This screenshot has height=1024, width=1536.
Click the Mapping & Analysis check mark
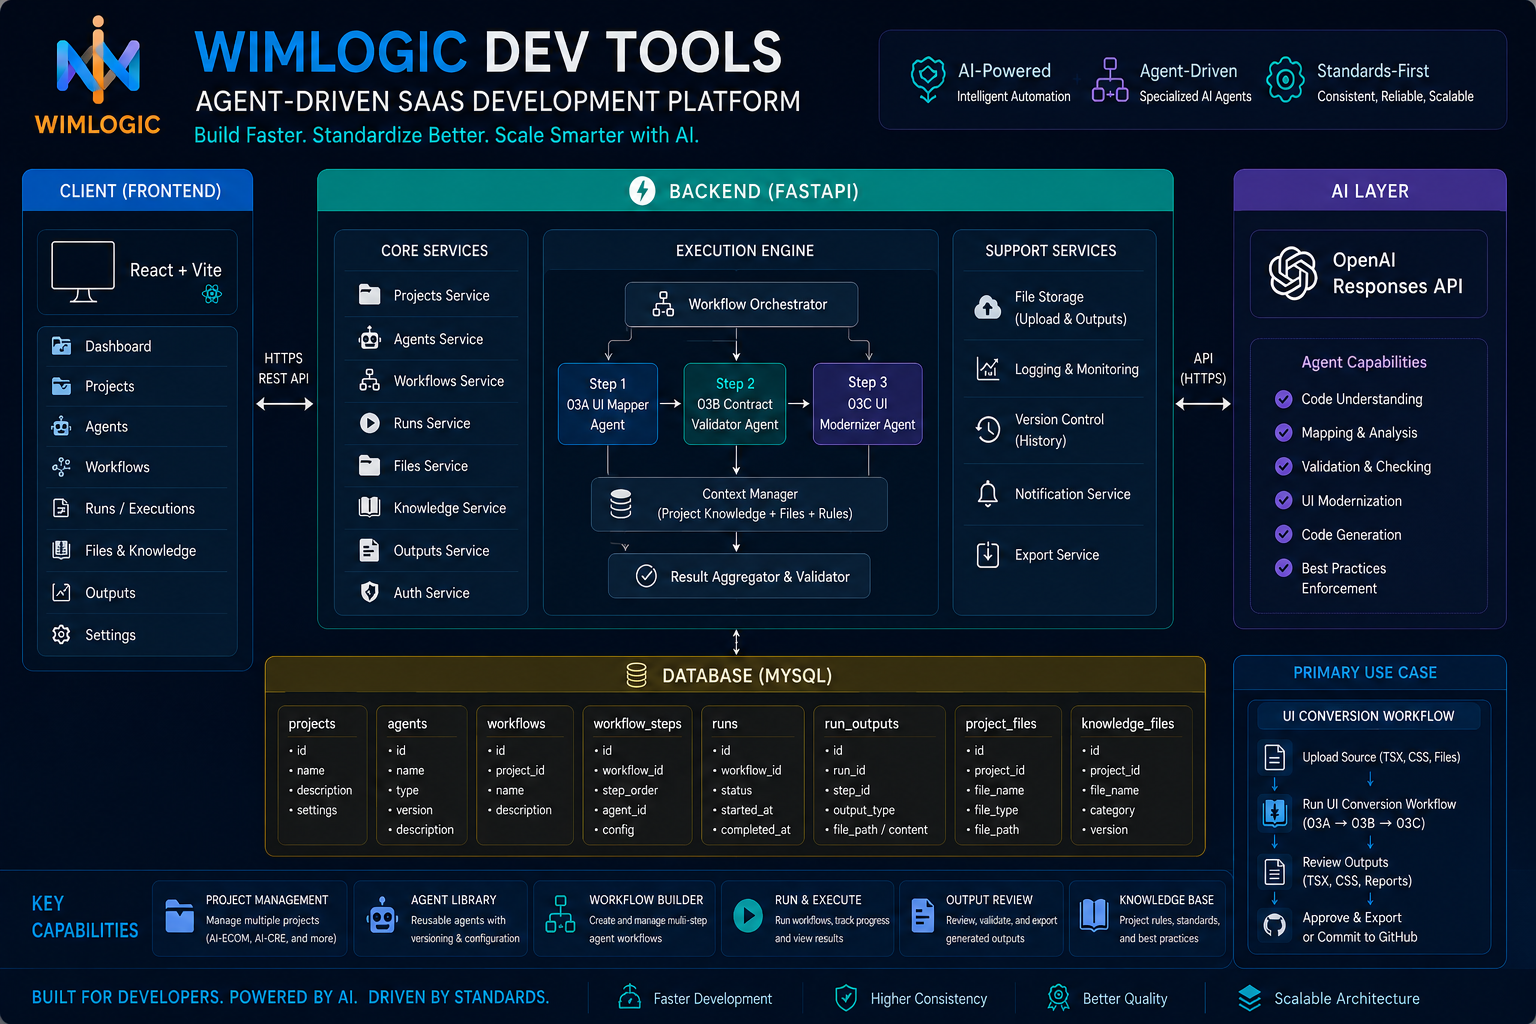pyautogui.click(x=1284, y=432)
